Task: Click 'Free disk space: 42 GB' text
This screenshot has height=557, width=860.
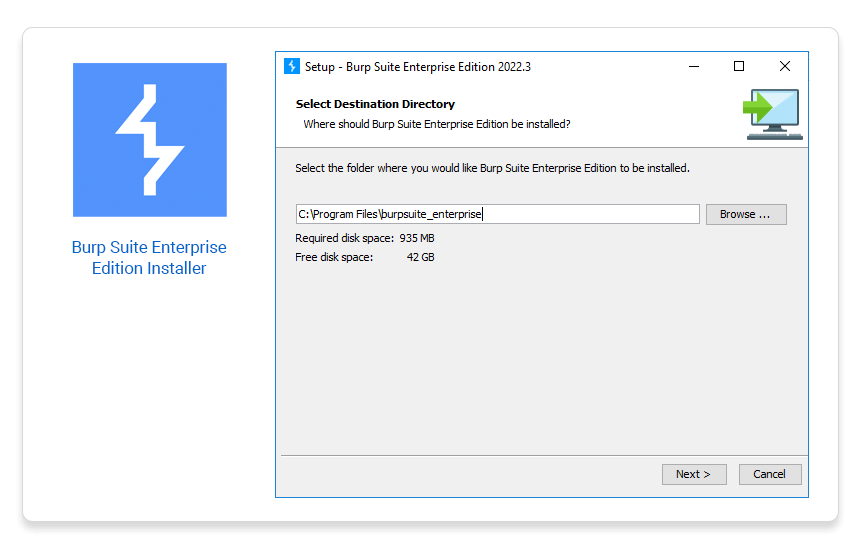Action: [x=365, y=257]
